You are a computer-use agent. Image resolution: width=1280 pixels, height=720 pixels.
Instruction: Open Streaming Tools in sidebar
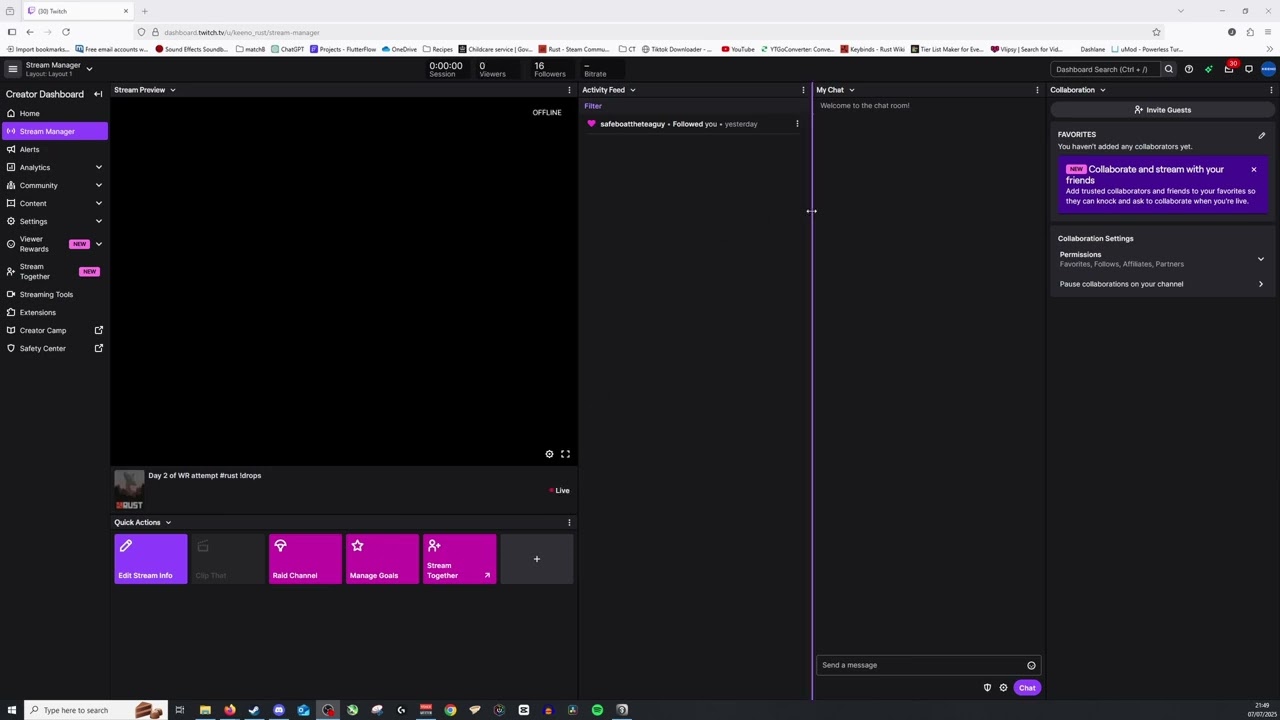pyautogui.click(x=55, y=294)
